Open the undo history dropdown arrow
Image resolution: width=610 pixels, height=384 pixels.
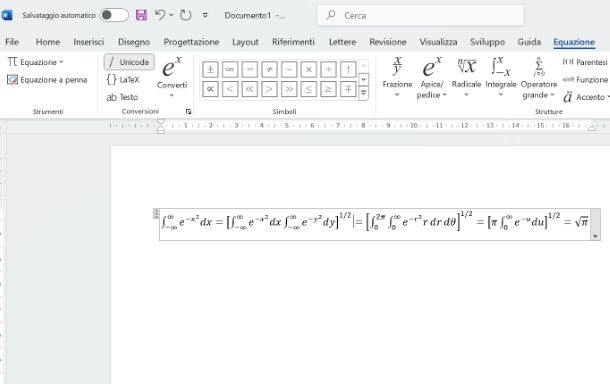tap(171, 15)
